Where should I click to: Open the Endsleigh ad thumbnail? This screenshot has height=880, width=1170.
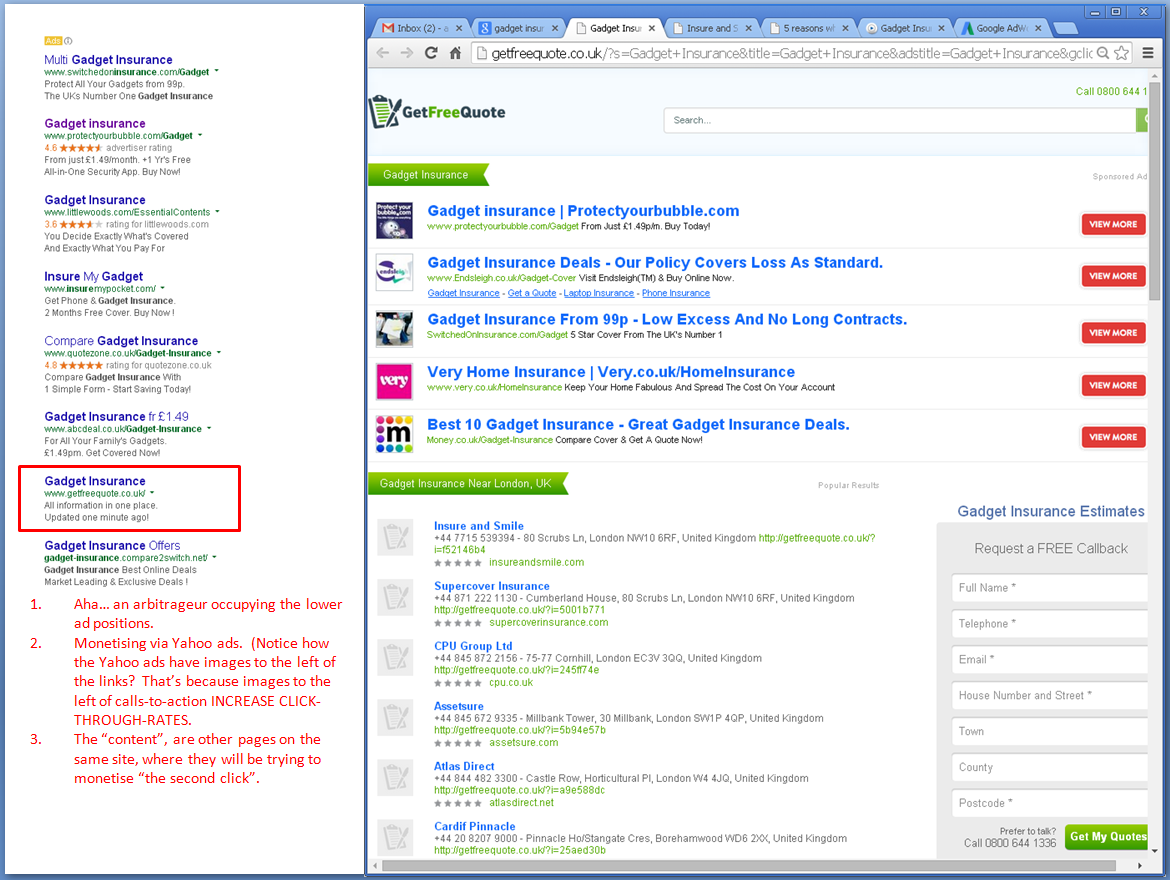tap(394, 272)
